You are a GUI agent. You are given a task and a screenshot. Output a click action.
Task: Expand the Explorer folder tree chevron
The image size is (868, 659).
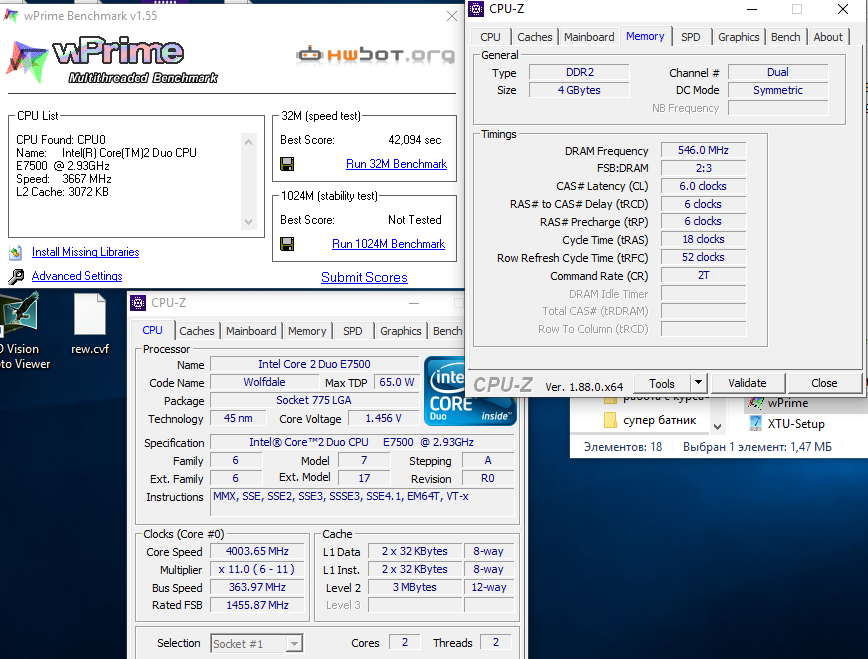click(x=717, y=426)
